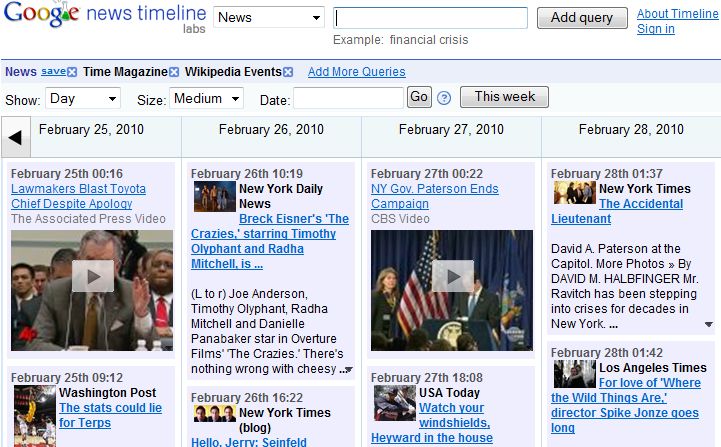
Task: Remove the Wikipedia Events query
Action: click(x=288, y=72)
